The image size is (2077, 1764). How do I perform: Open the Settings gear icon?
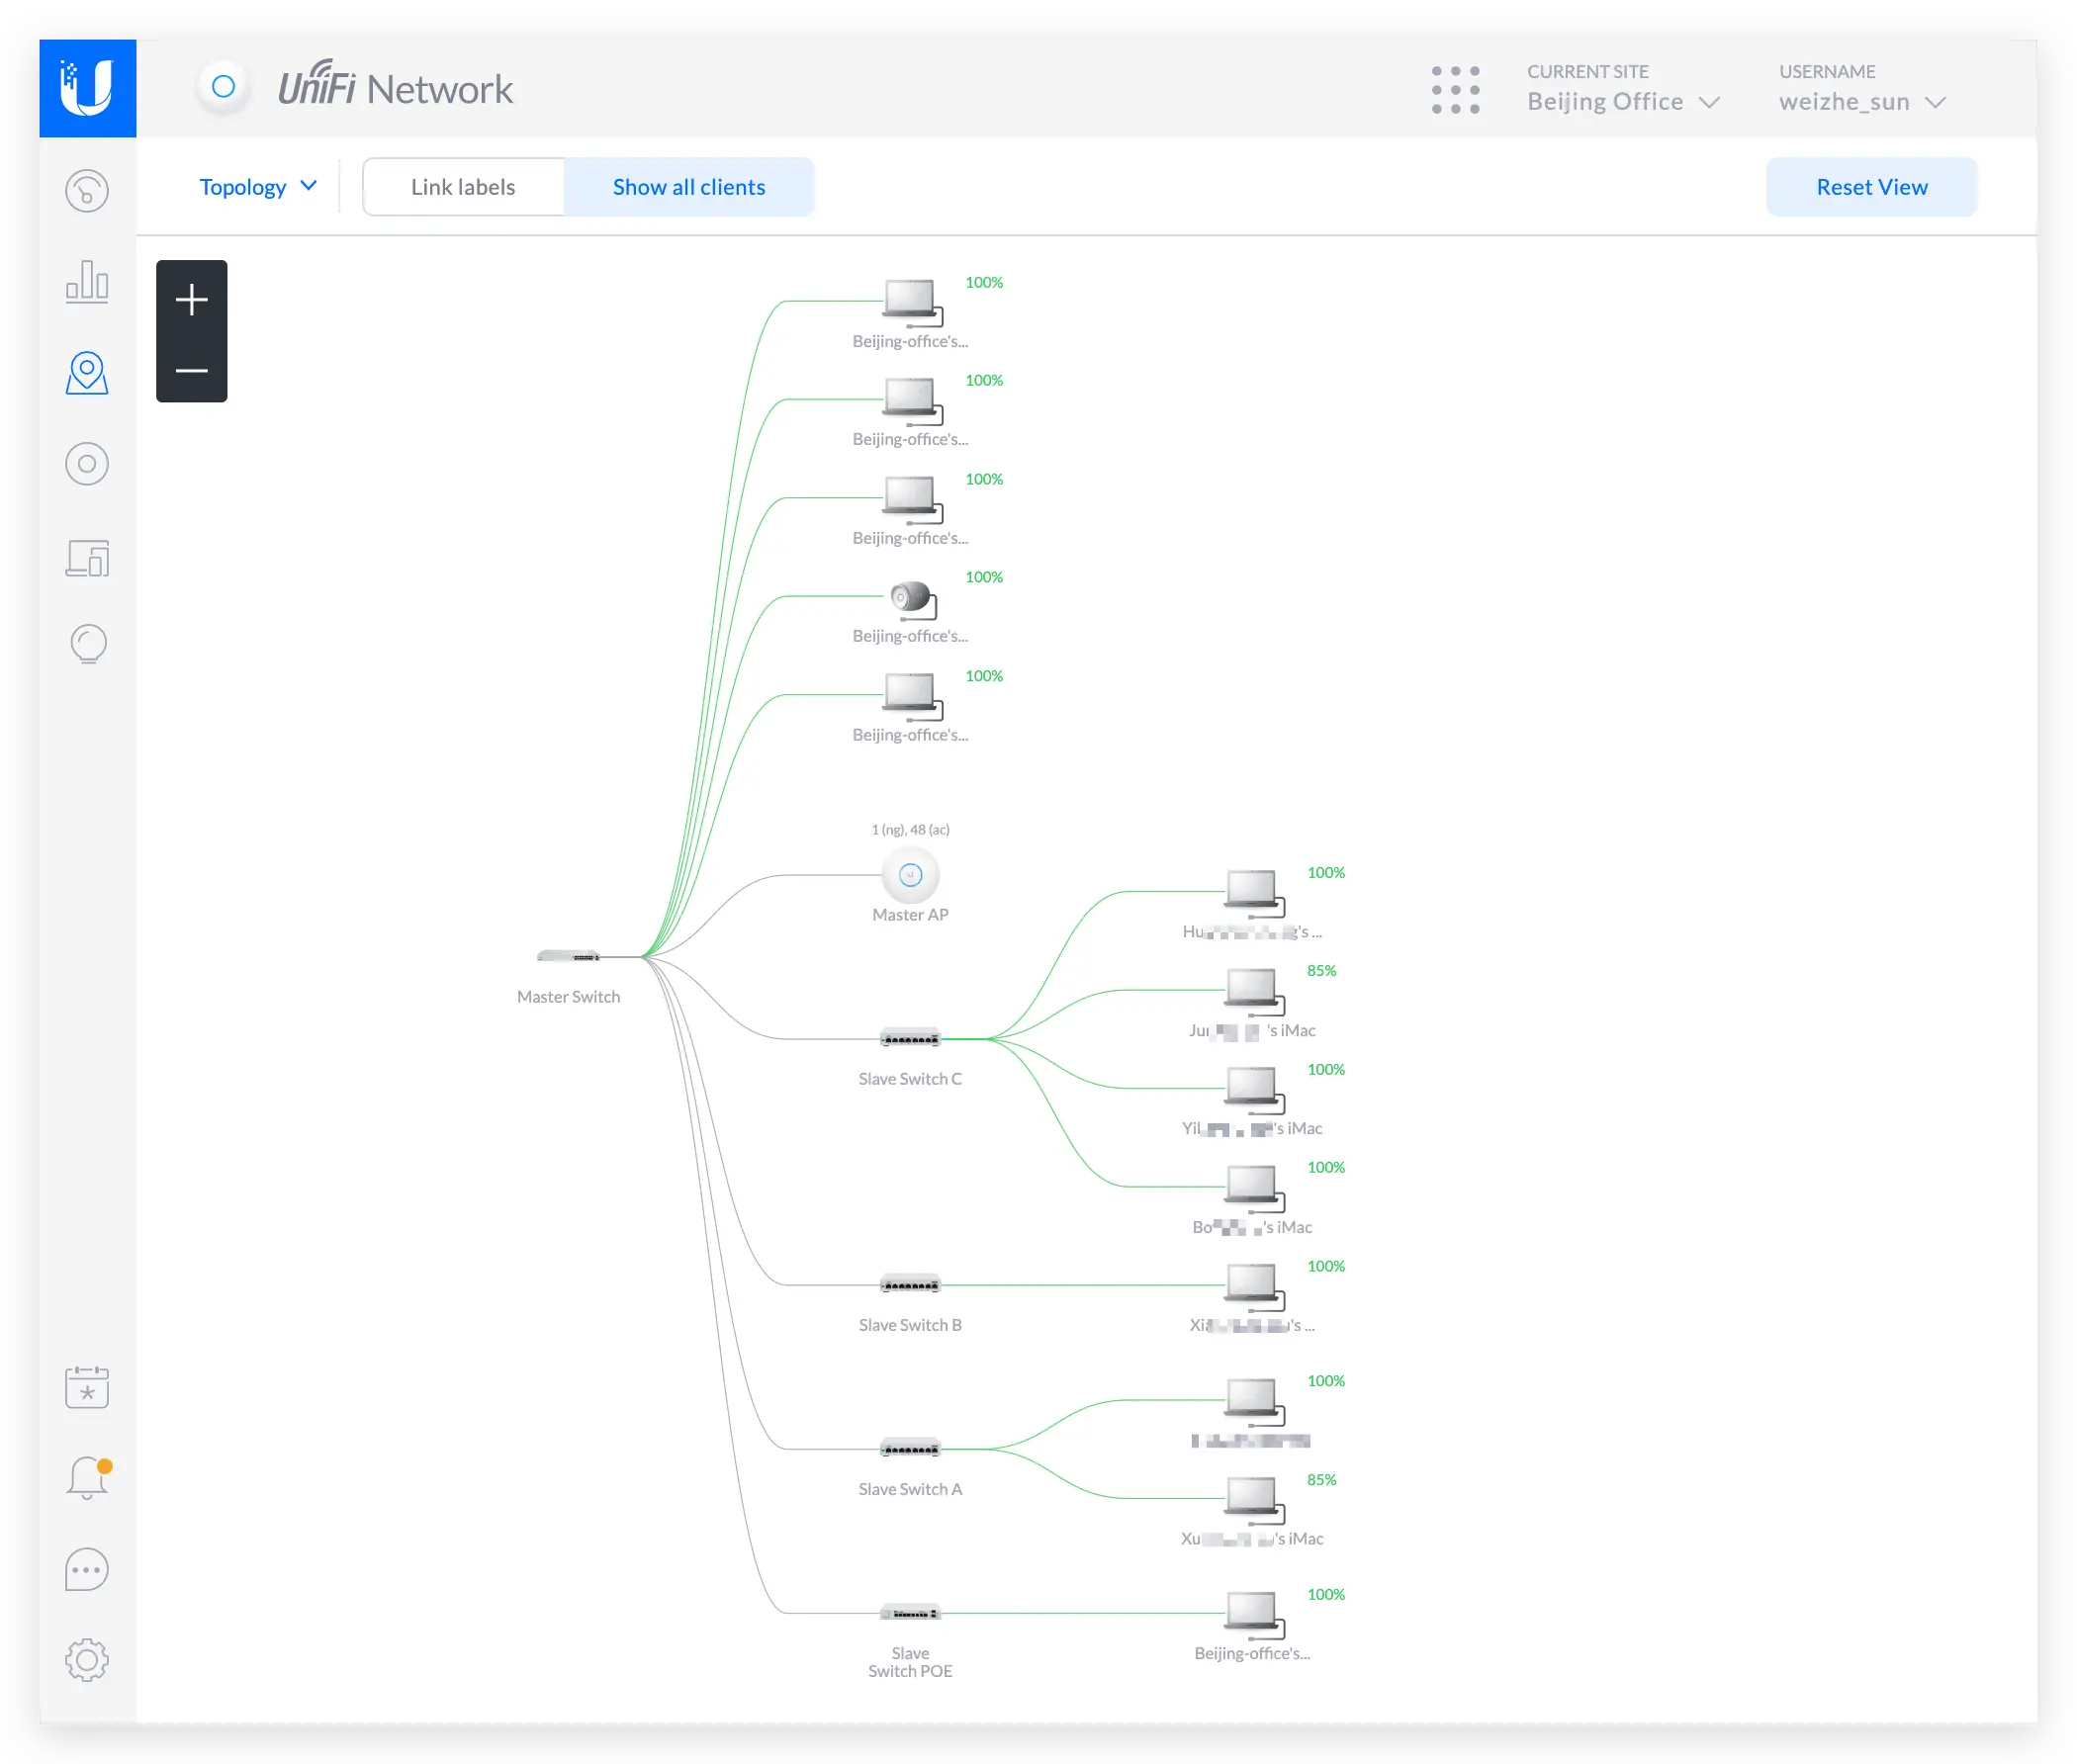(x=87, y=1660)
